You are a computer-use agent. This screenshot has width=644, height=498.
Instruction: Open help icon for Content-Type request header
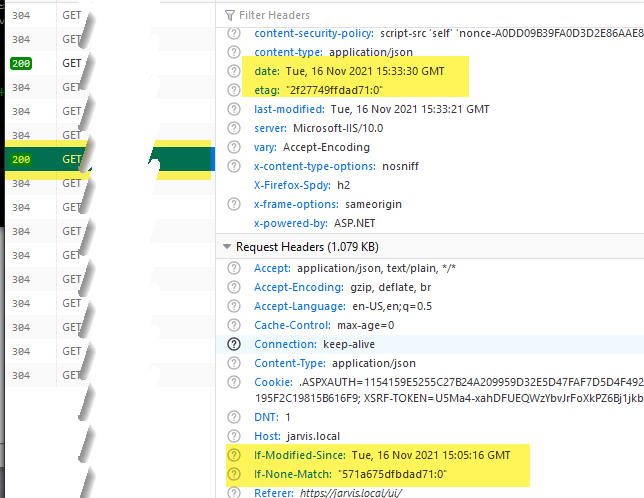(234, 363)
